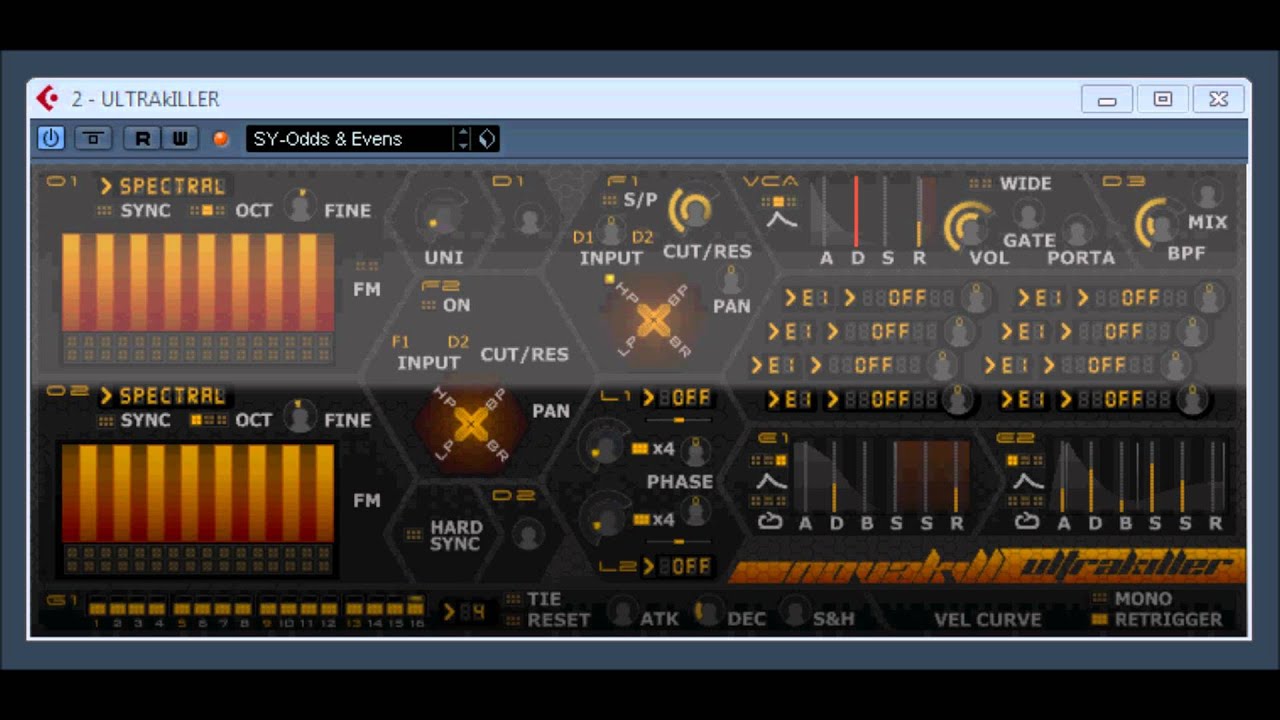Click filter 1 PAN knob

pos(731,279)
